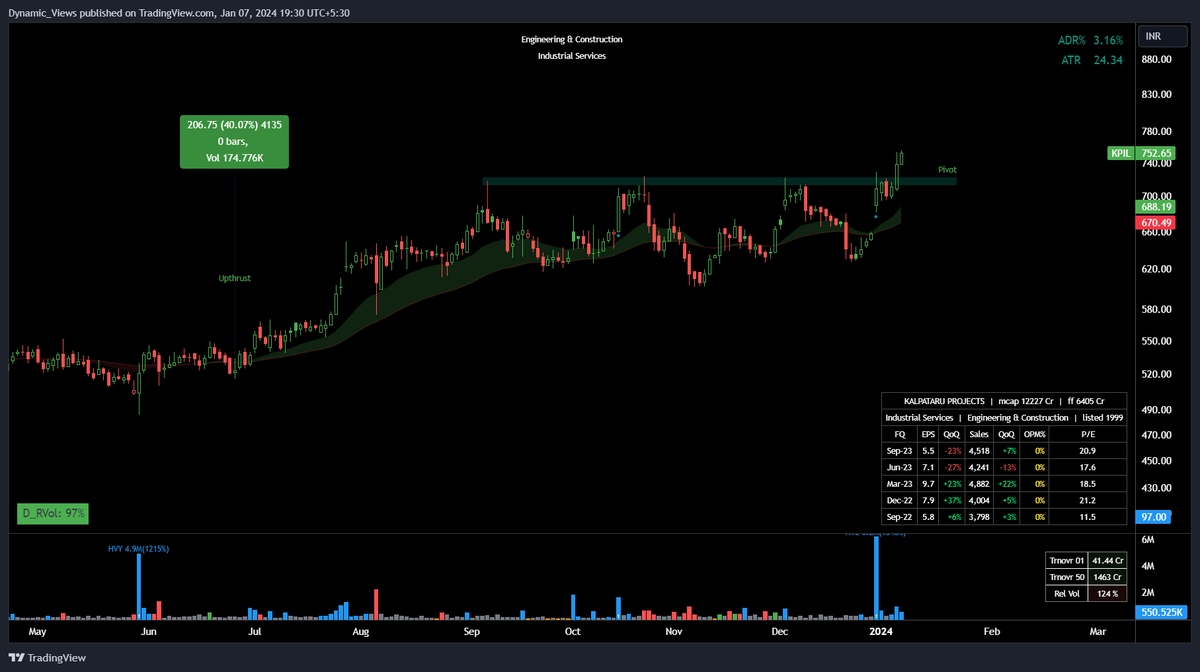Click the D_RVol: 97% indicator label
Image resolution: width=1200 pixels, height=672 pixels.
tap(55, 513)
